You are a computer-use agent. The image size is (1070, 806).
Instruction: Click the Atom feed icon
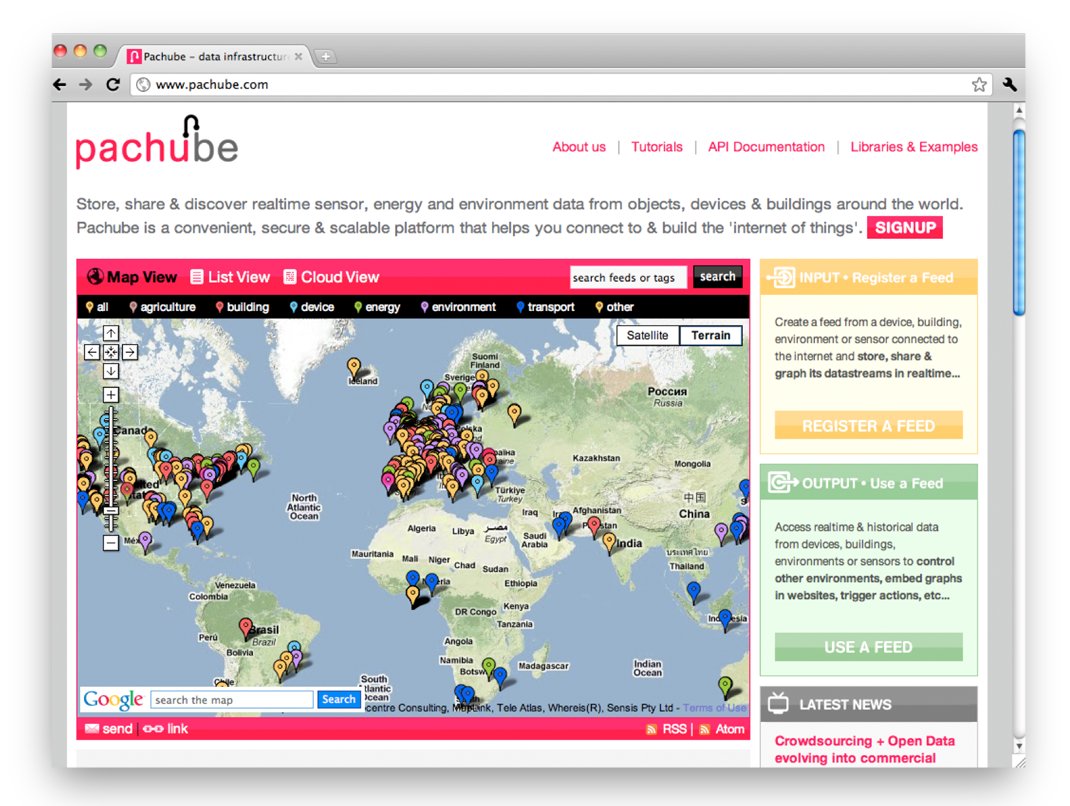coord(704,730)
